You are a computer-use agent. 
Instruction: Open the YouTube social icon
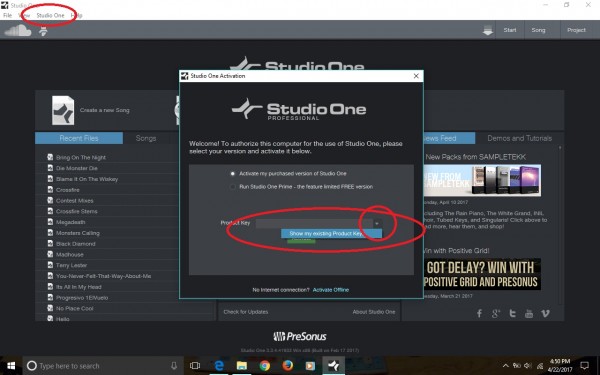[x=529, y=313]
